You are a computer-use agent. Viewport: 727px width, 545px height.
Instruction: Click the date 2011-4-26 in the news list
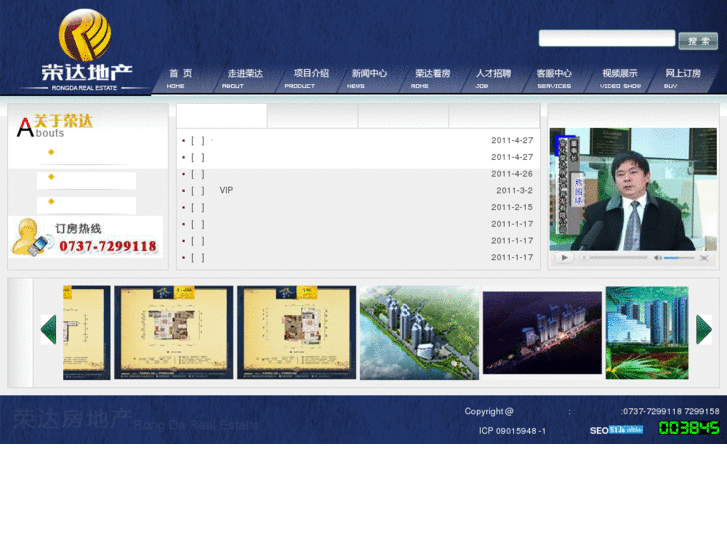point(512,174)
